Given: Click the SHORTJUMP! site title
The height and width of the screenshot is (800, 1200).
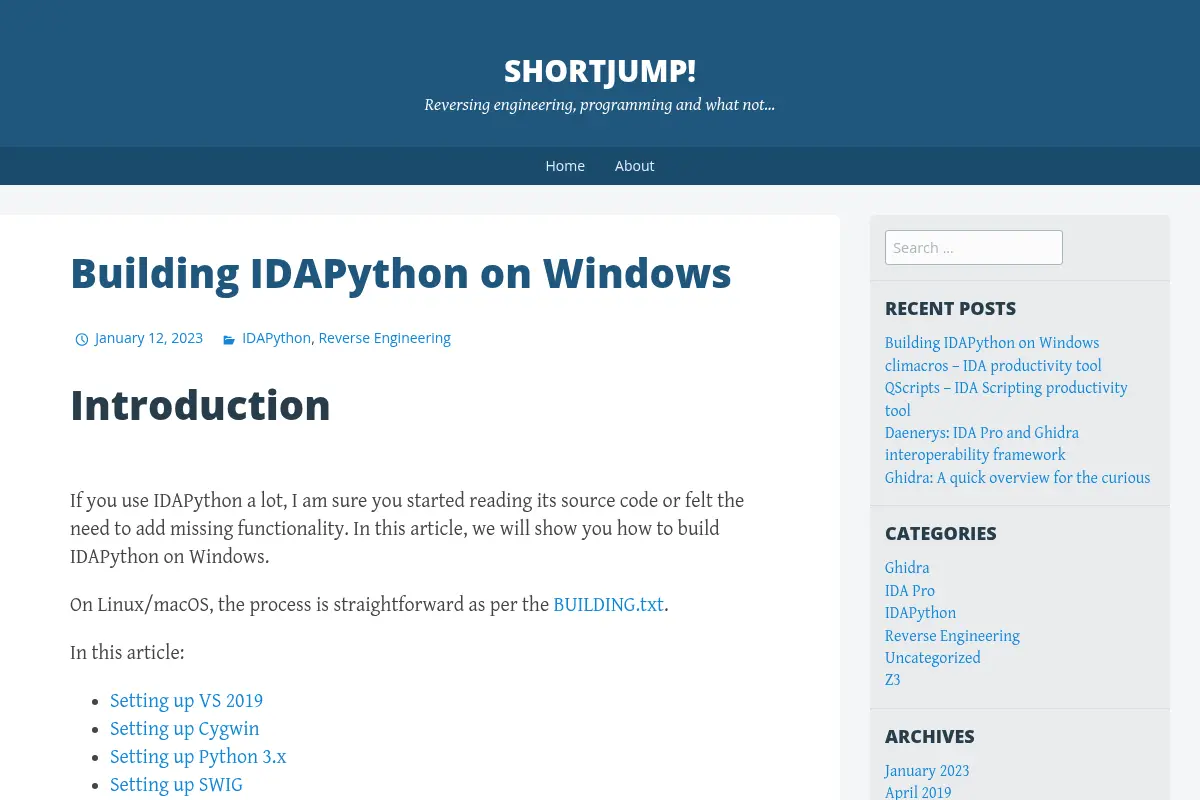Looking at the screenshot, I should 600,71.
